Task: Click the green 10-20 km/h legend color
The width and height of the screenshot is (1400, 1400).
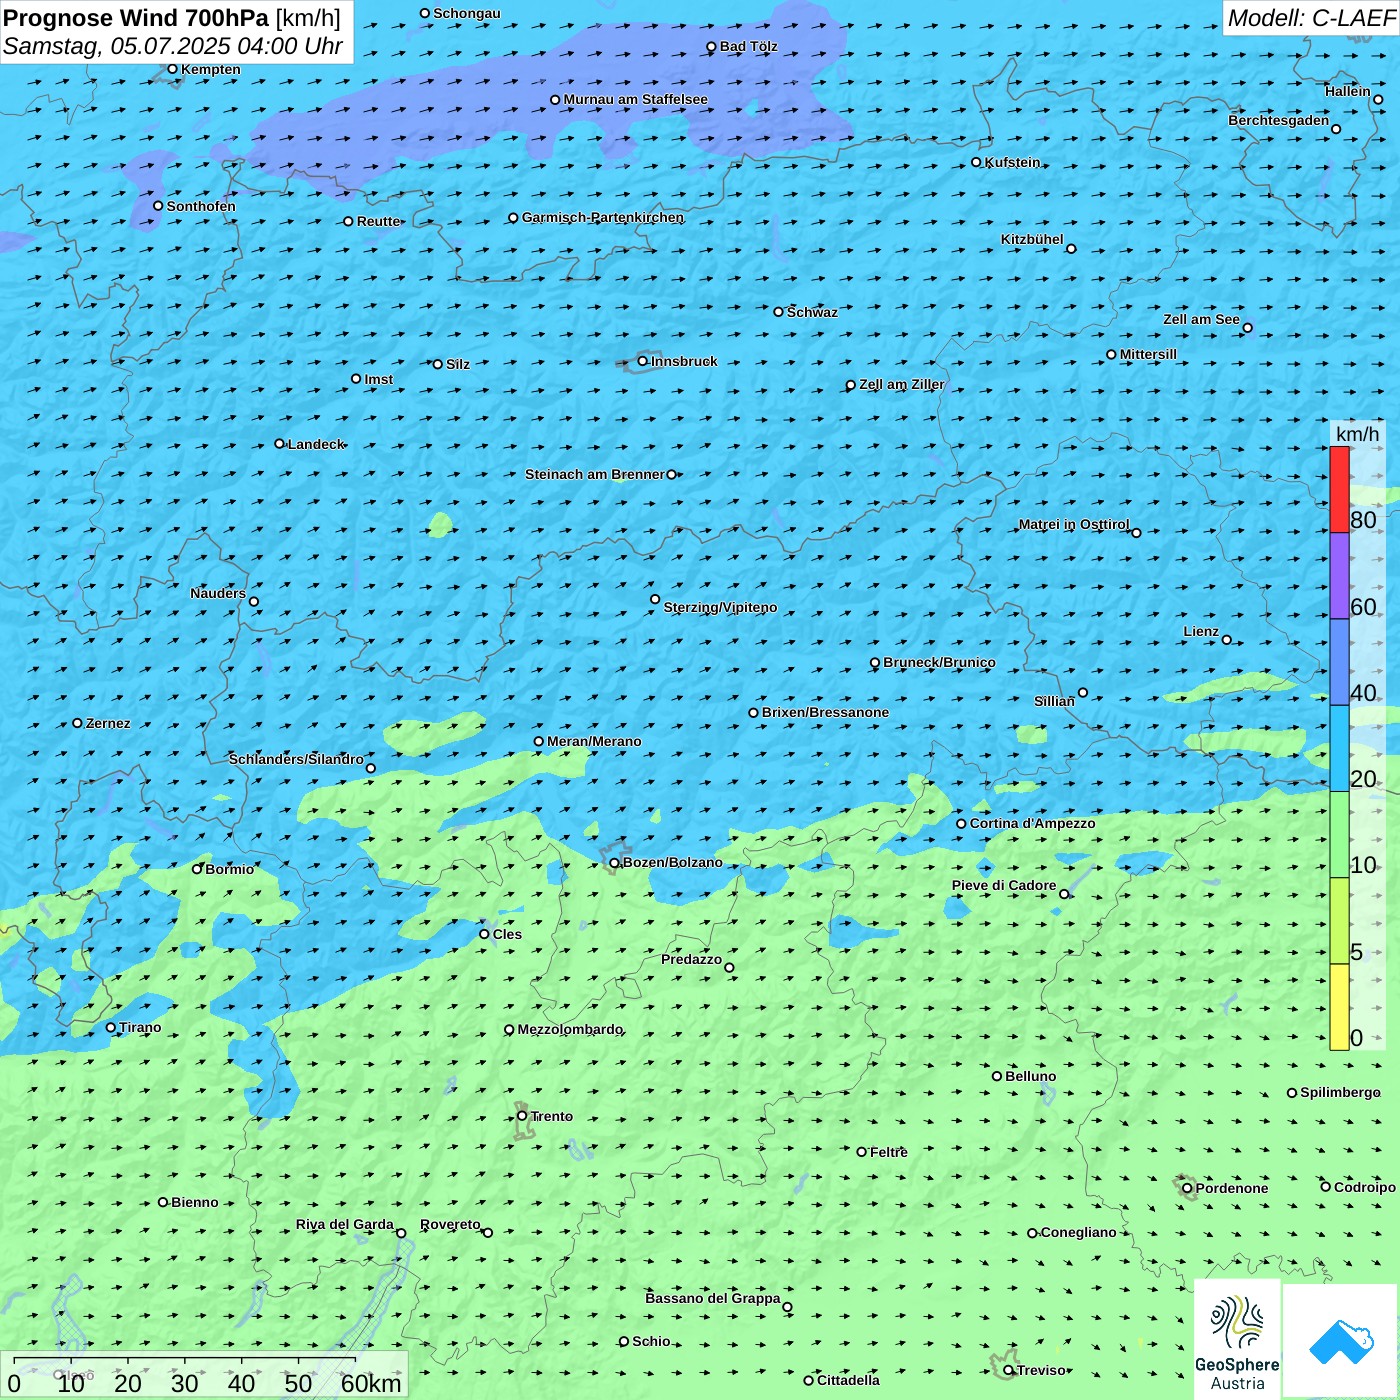Action: coord(1339,835)
